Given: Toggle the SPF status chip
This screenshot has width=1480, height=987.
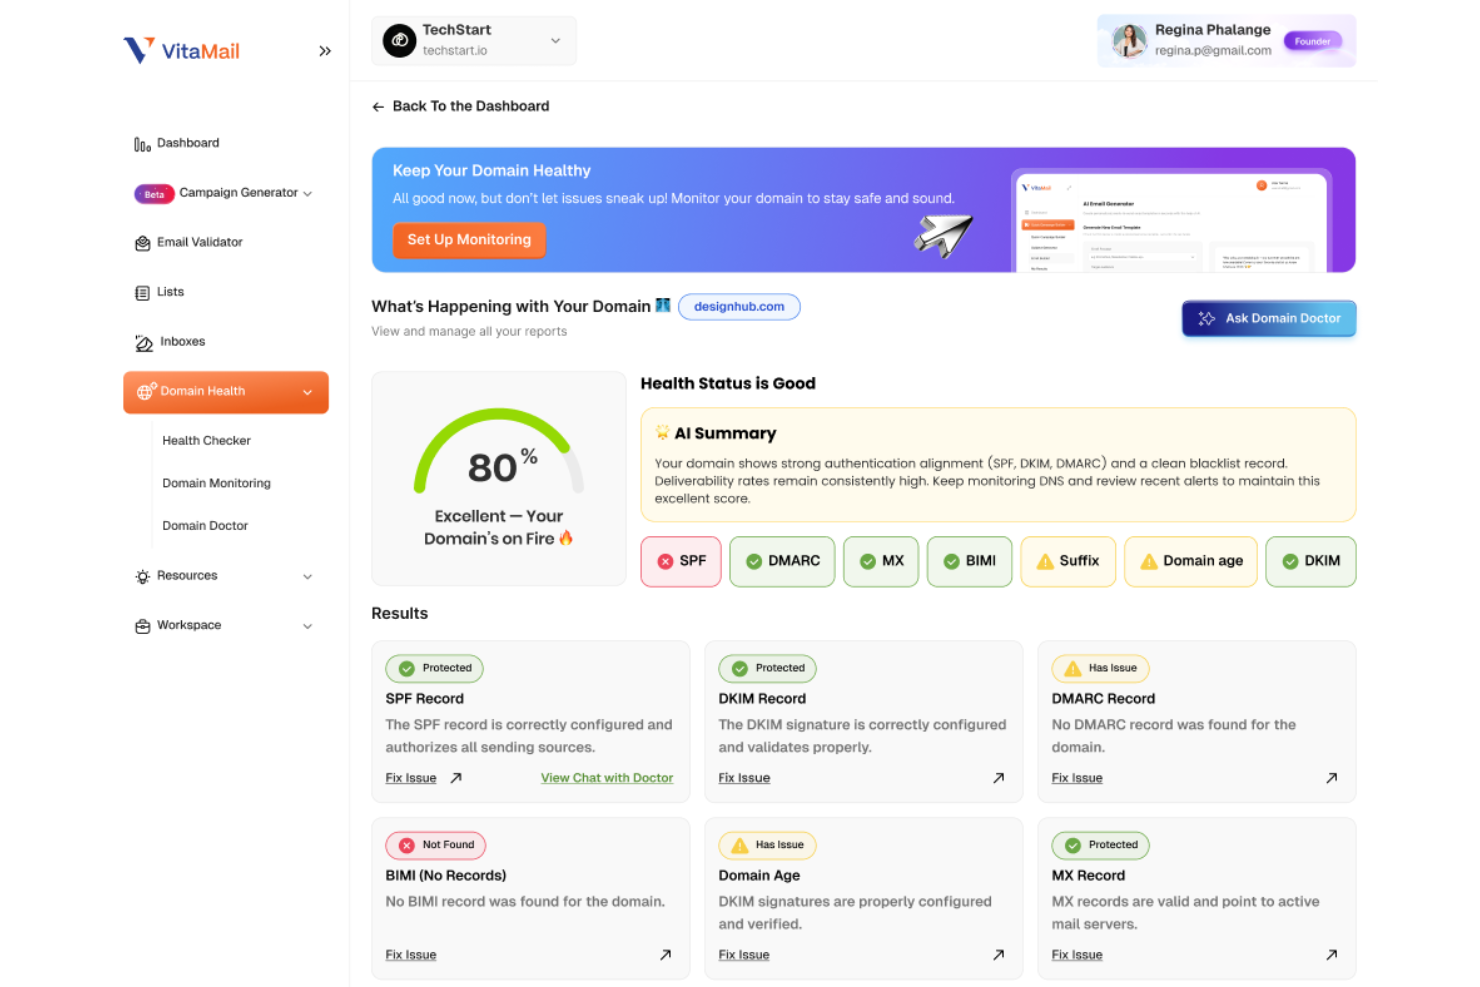Looking at the screenshot, I should (x=680, y=561).
